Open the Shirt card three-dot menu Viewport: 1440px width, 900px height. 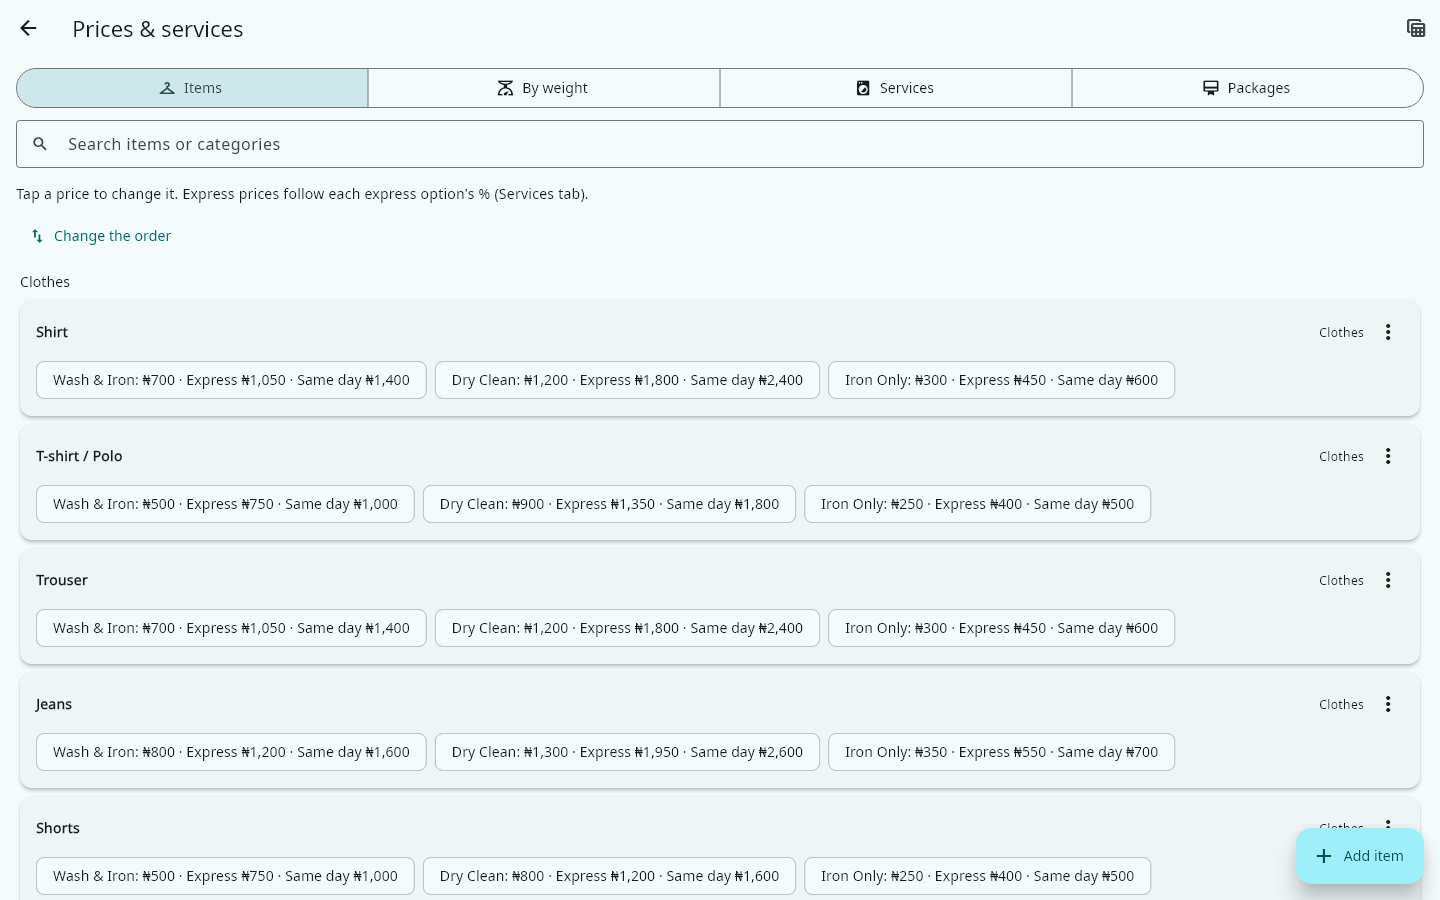[1388, 332]
